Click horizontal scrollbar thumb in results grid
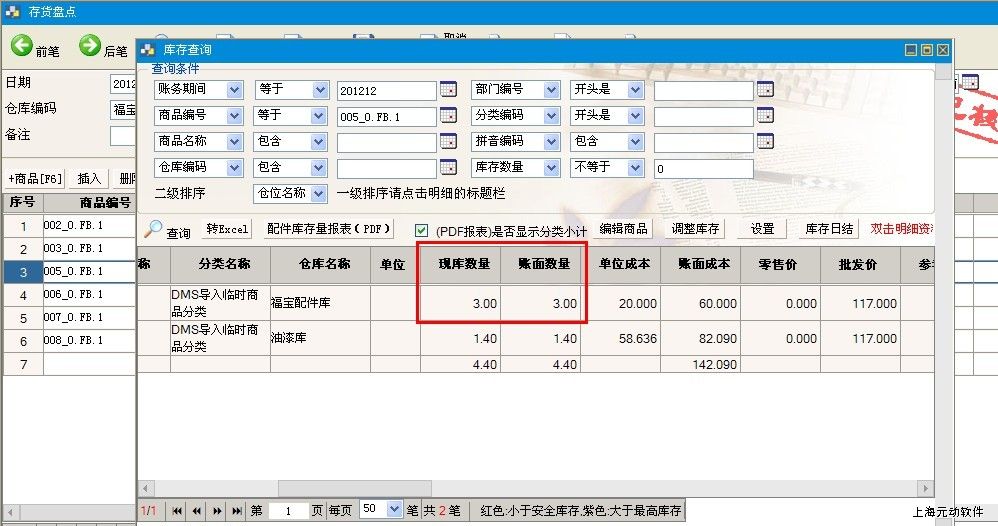Image resolution: width=998 pixels, height=526 pixels. click(355, 489)
